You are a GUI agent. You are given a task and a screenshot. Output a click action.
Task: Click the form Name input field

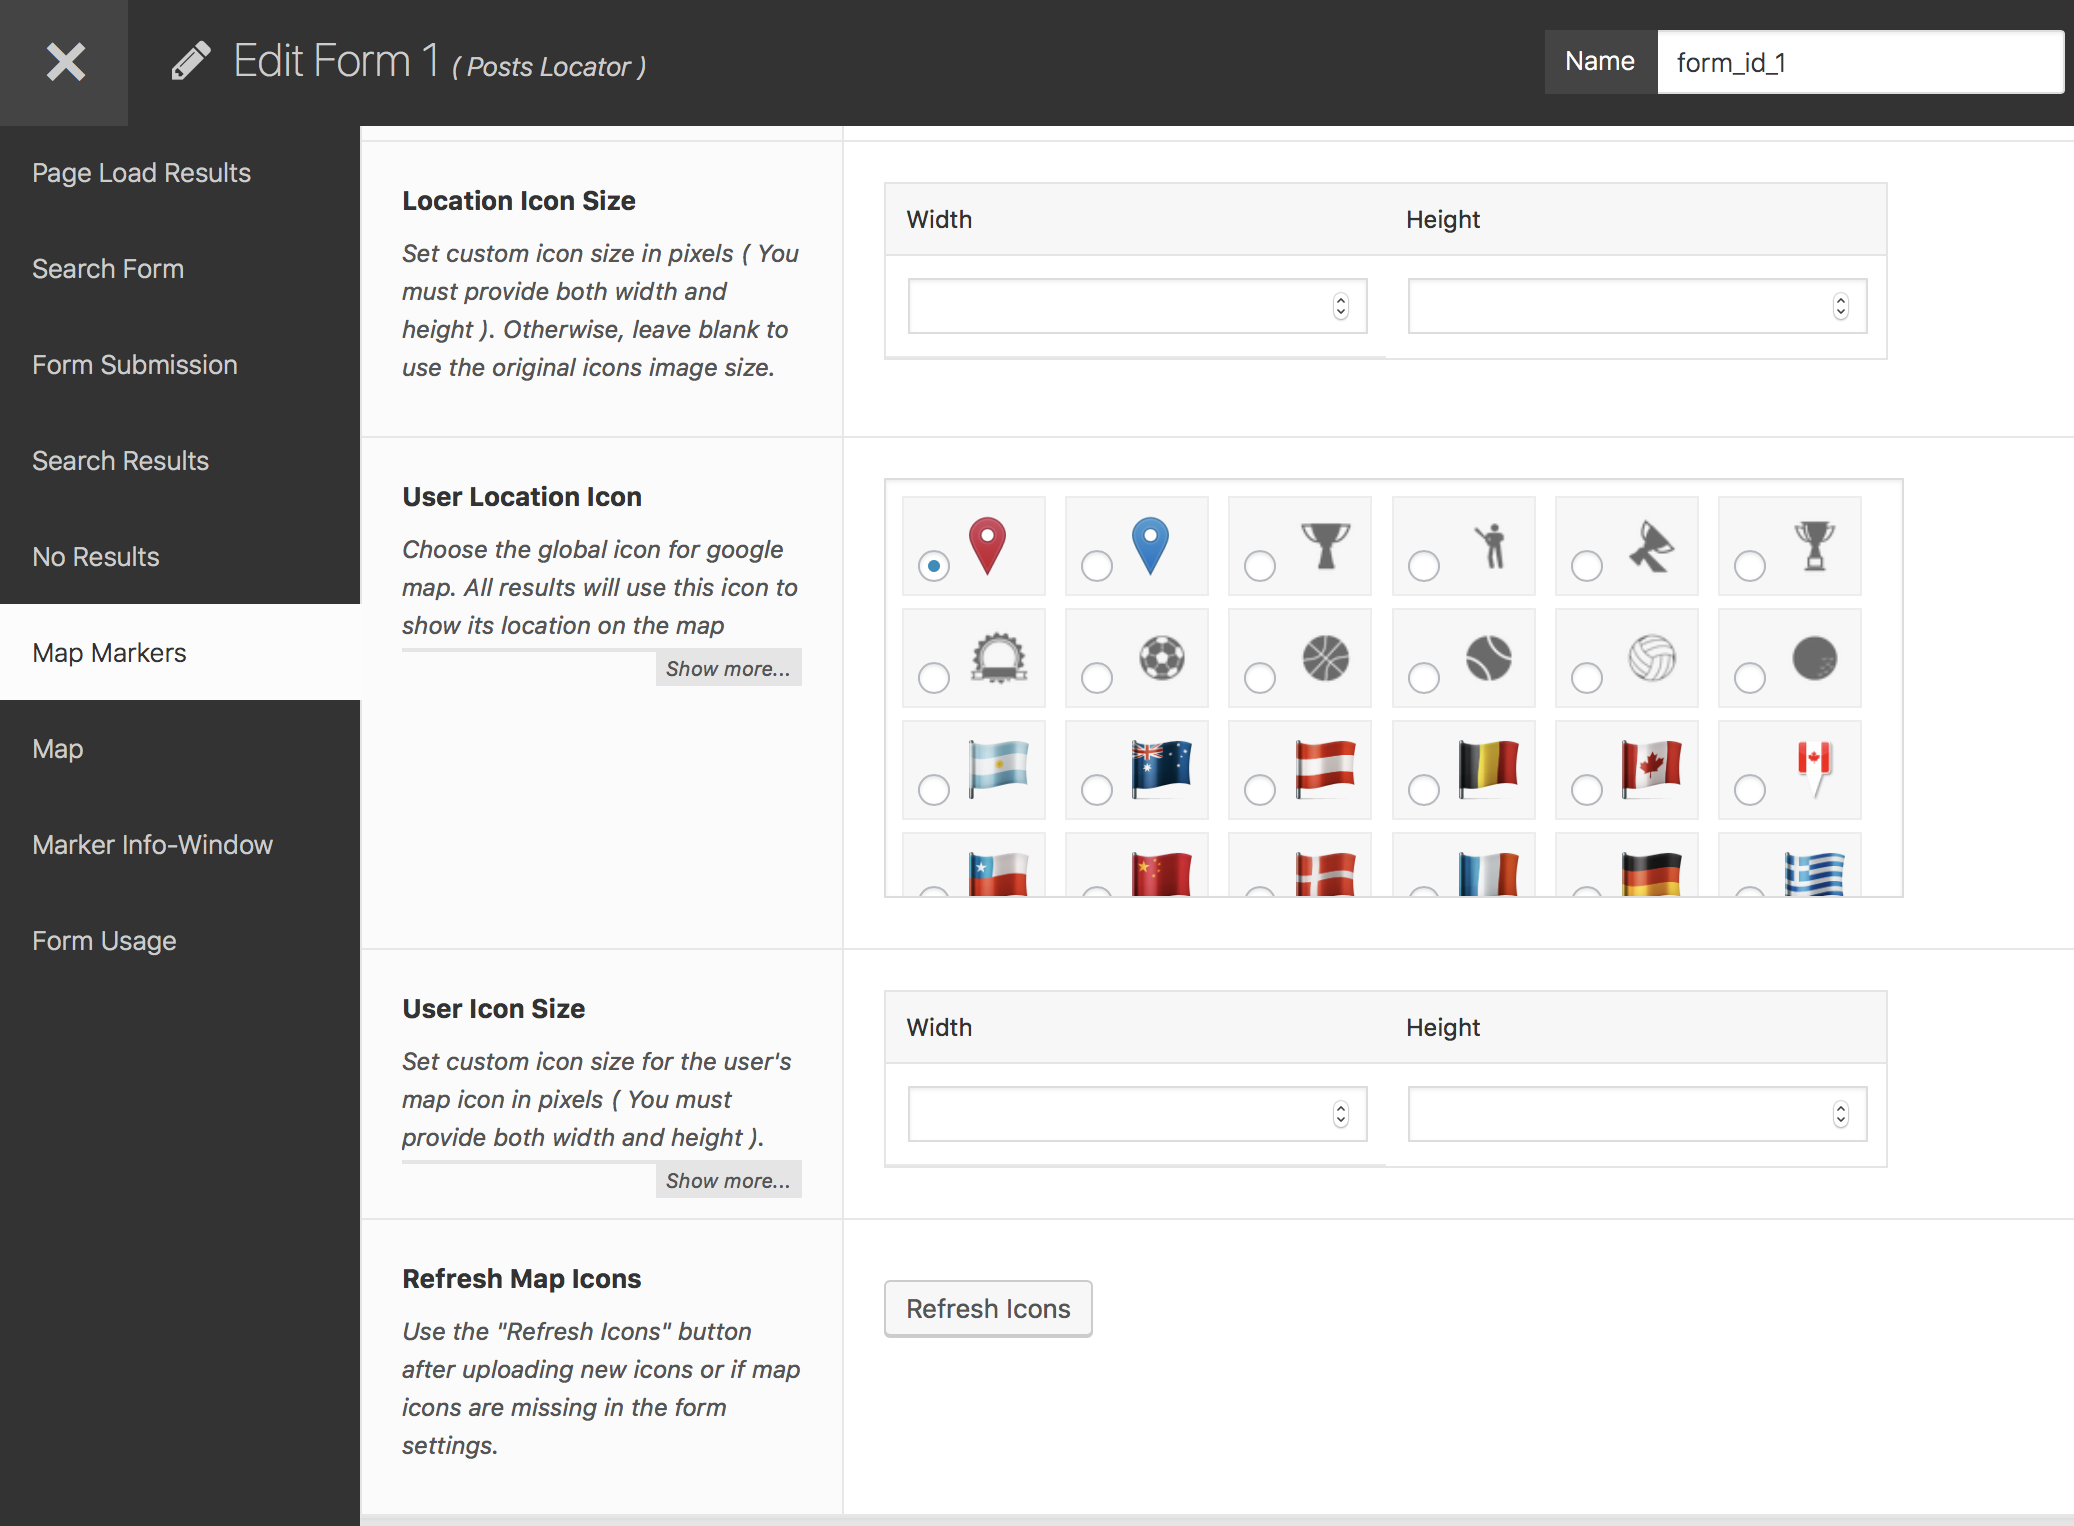(x=1859, y=62)
